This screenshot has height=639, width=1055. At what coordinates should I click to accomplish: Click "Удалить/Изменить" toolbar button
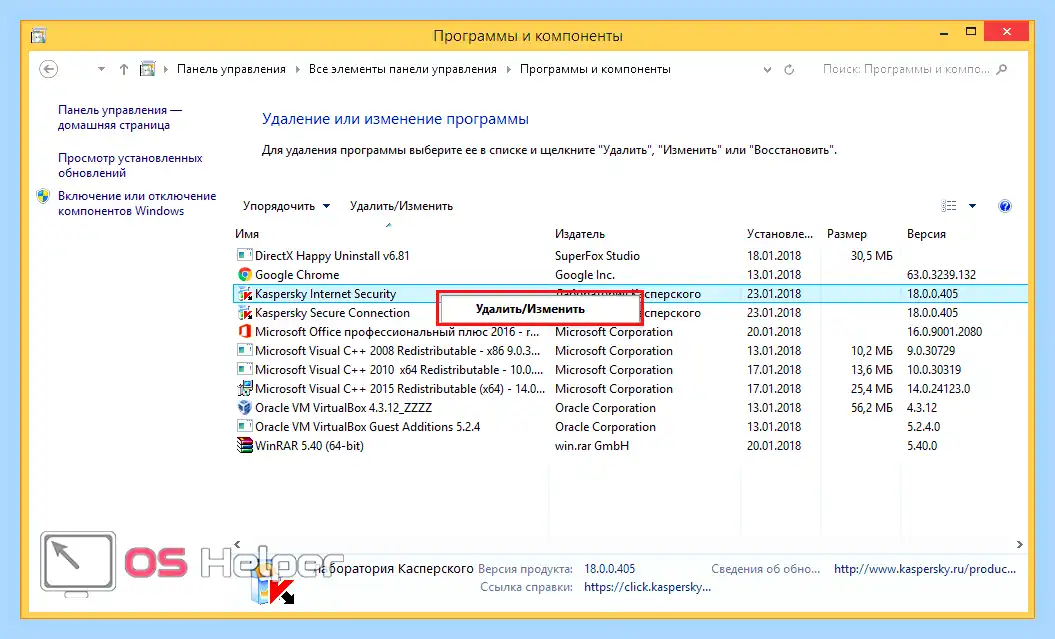(x=401, y=206)
